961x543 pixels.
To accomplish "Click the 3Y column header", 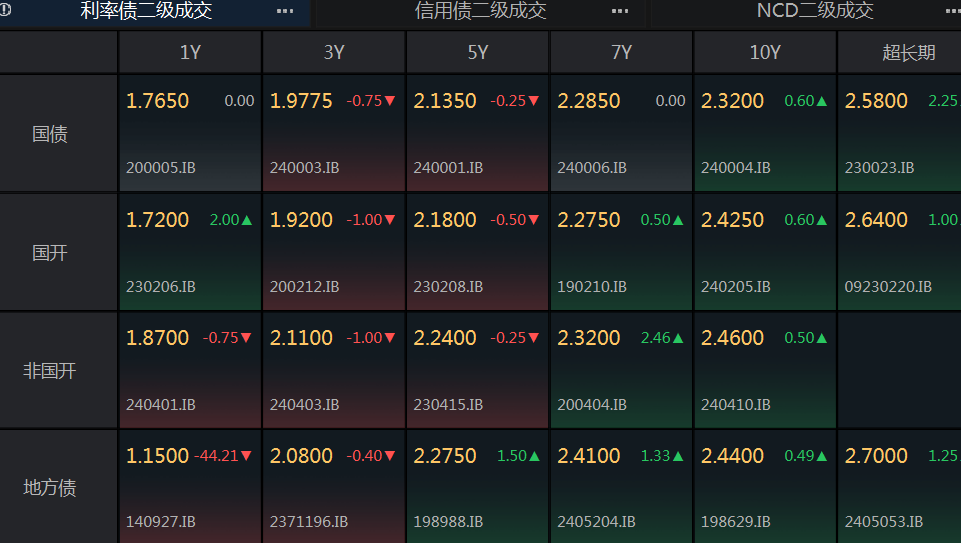I will (x=334, y=52).
